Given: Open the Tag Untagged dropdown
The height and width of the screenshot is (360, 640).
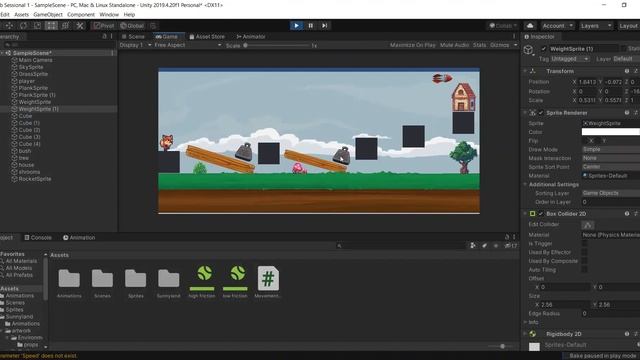Looking at the screenshot, I should [x=570, y=59].
